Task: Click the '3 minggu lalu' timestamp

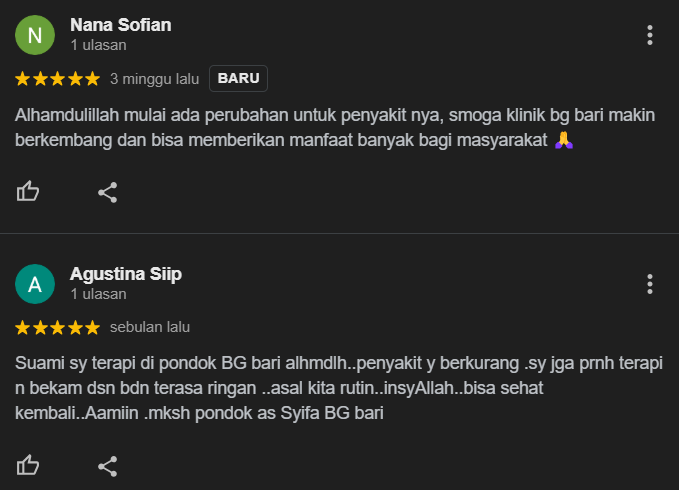Action: coord(155,79)
